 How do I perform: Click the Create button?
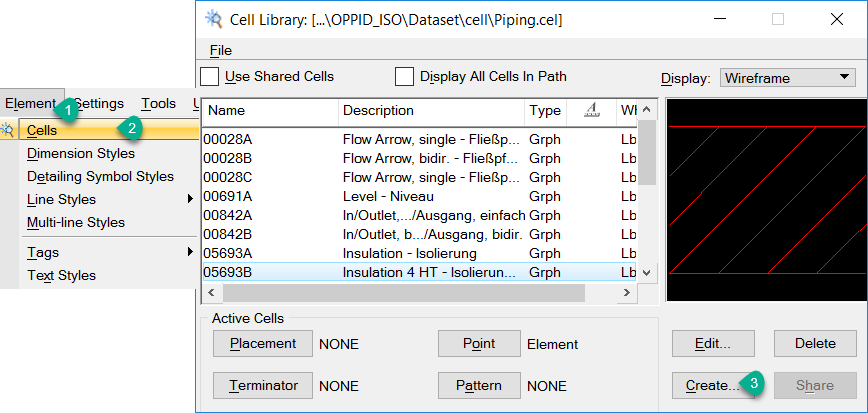pyautogui.click(x=712, y=384)
